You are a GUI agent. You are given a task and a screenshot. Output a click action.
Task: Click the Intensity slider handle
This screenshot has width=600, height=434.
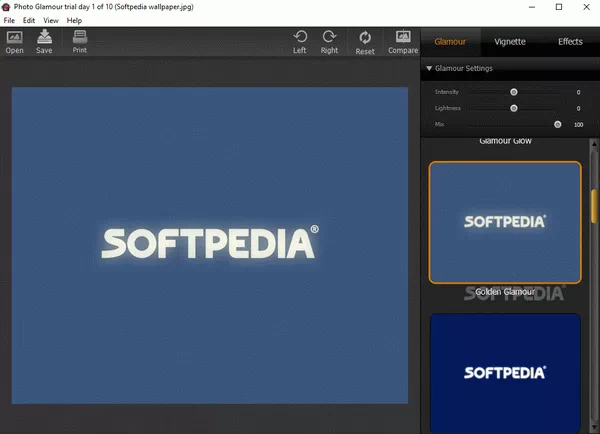(514, 92)
